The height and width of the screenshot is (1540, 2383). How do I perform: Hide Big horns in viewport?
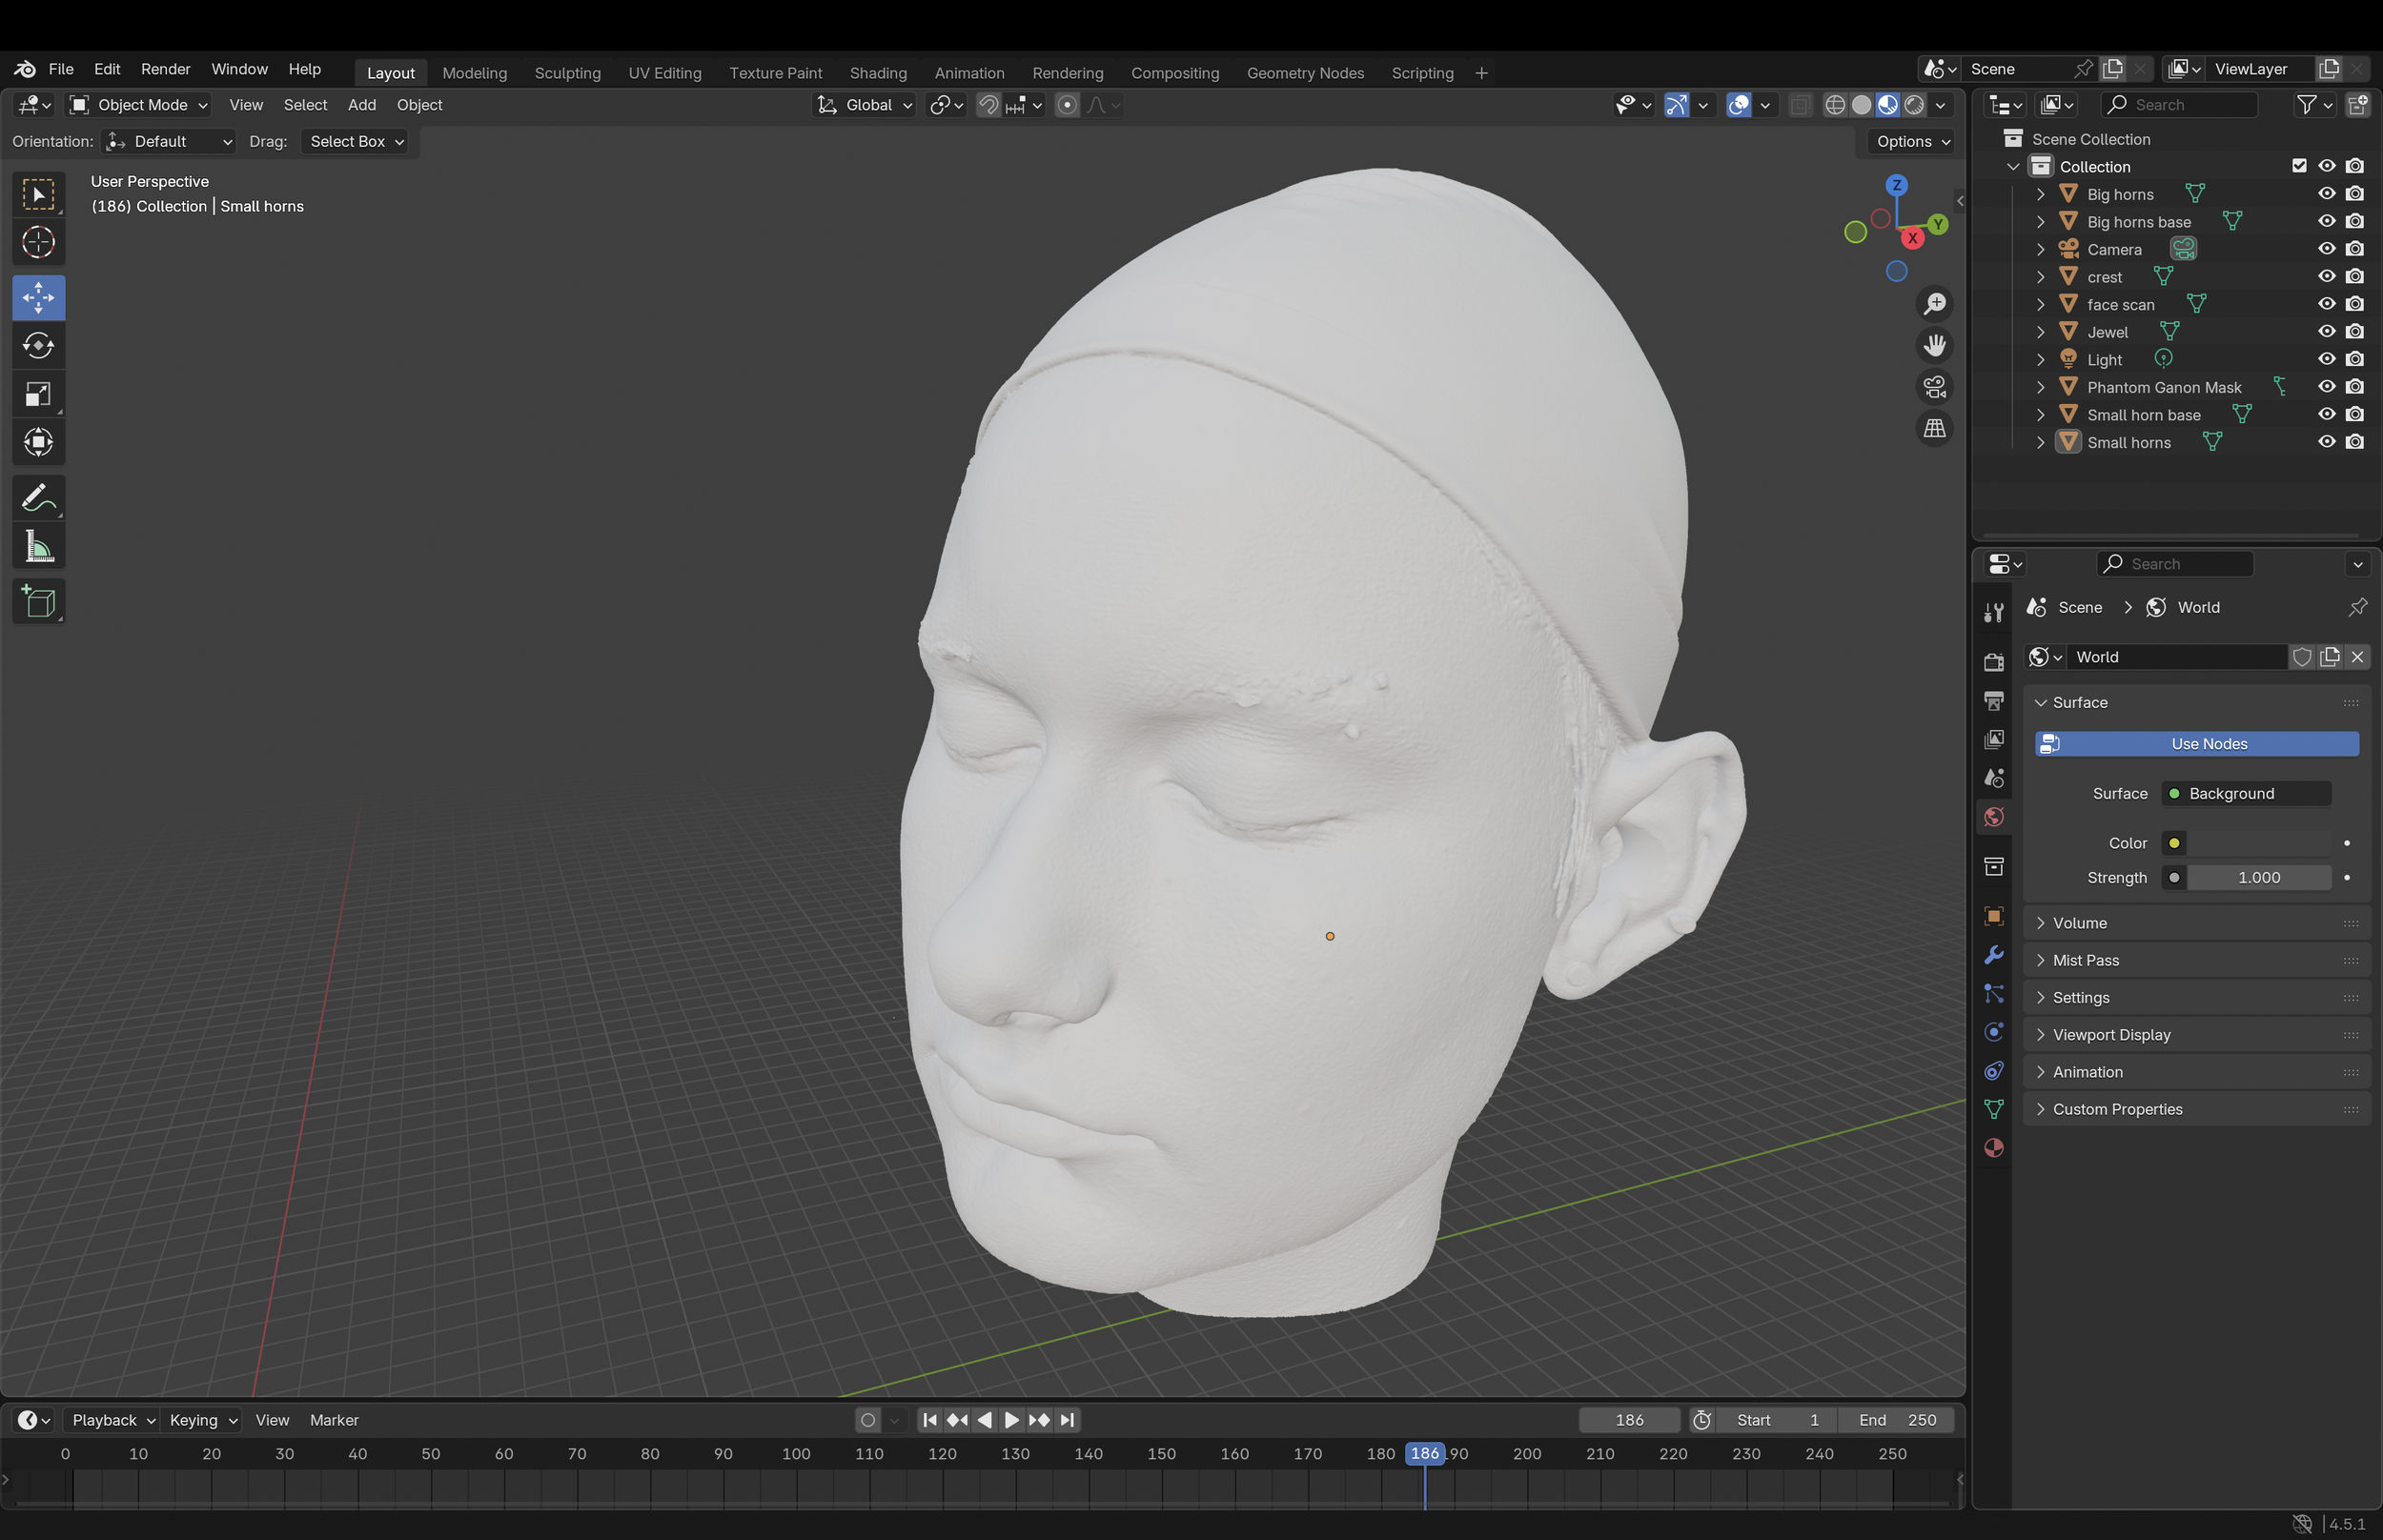coord(2327,194)
